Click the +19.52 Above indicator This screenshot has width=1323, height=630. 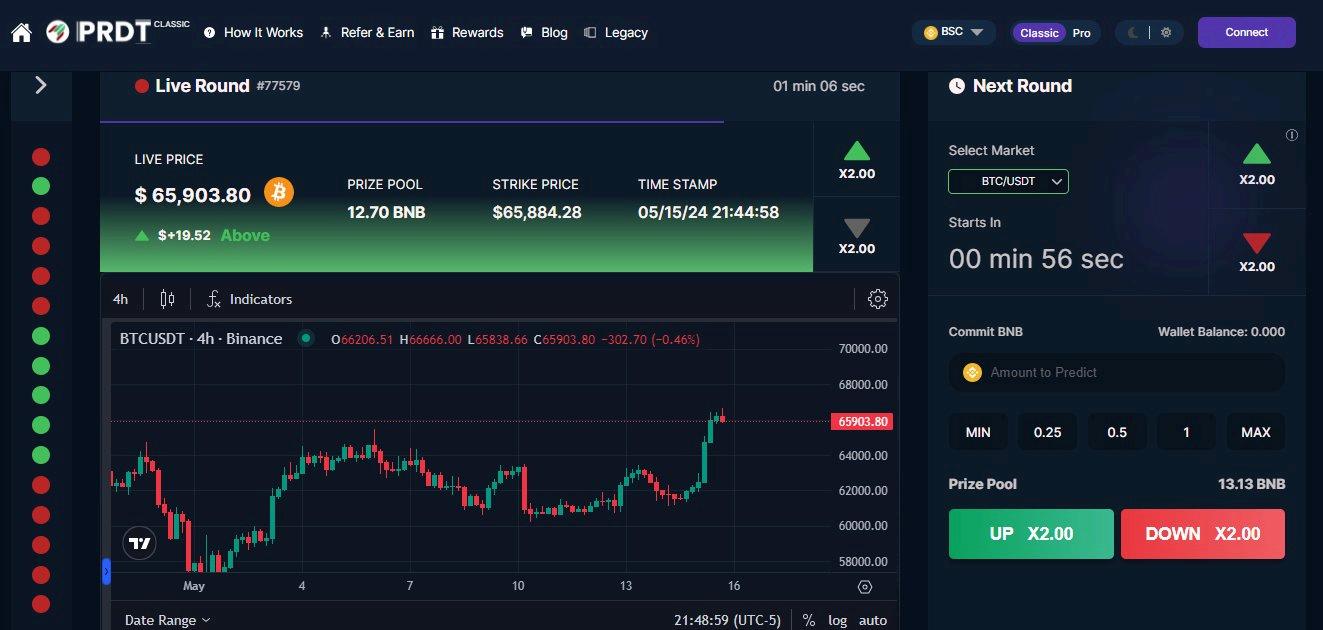(x=202, y=236)
